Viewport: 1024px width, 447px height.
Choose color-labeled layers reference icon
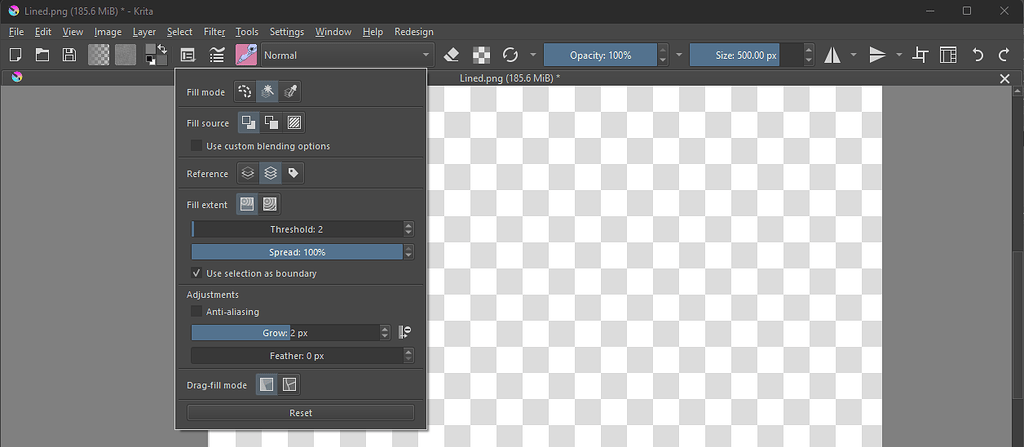pyautogui.click(x=293, y=173)
